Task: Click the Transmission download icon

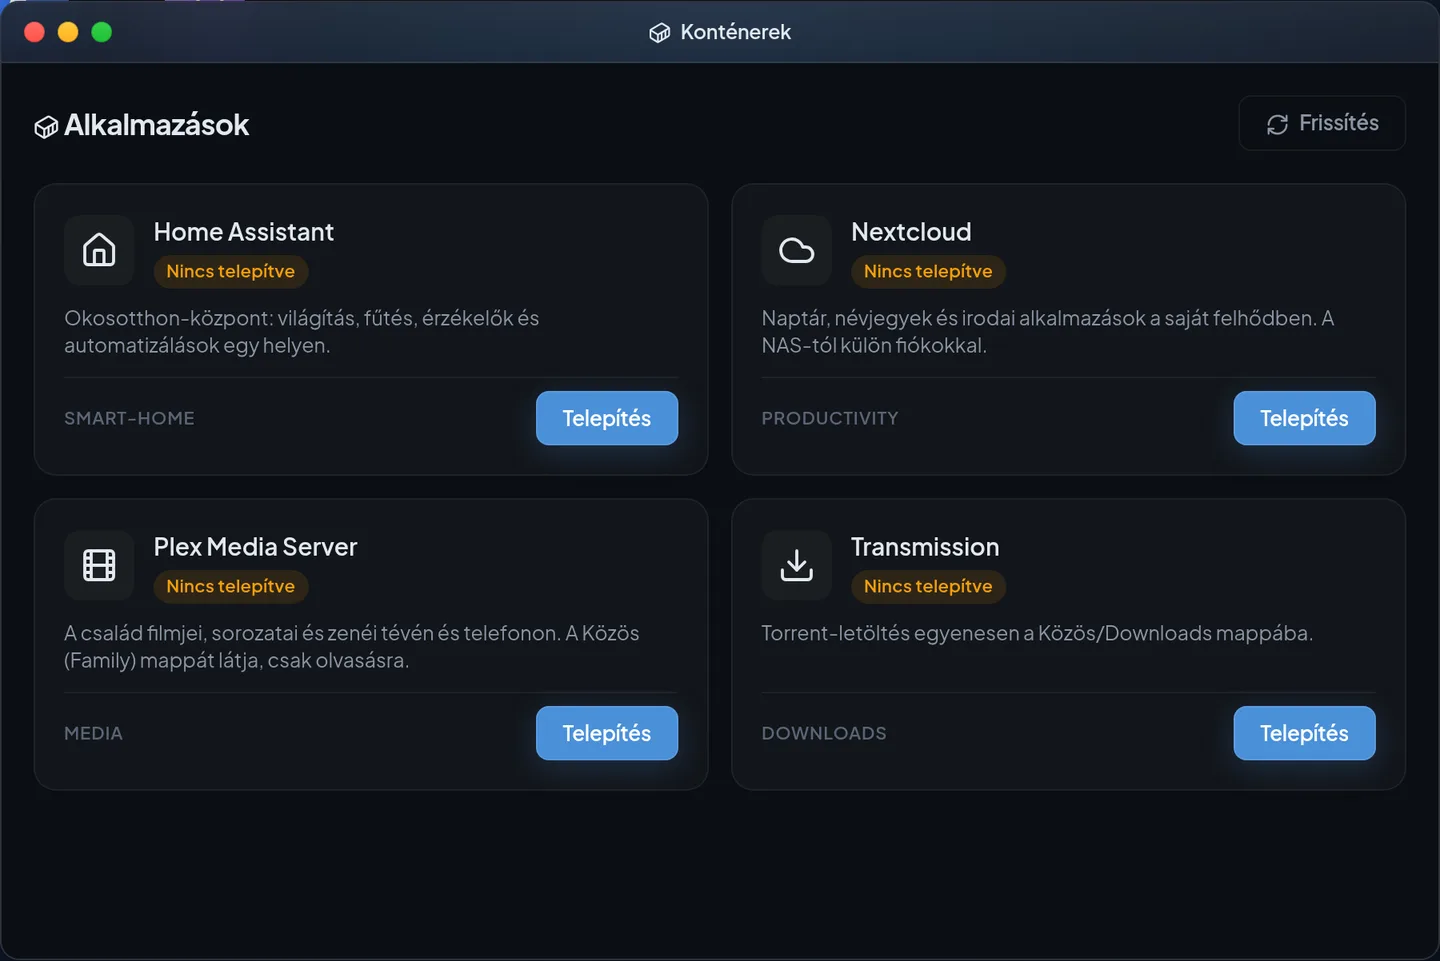Action: (797, 565)
